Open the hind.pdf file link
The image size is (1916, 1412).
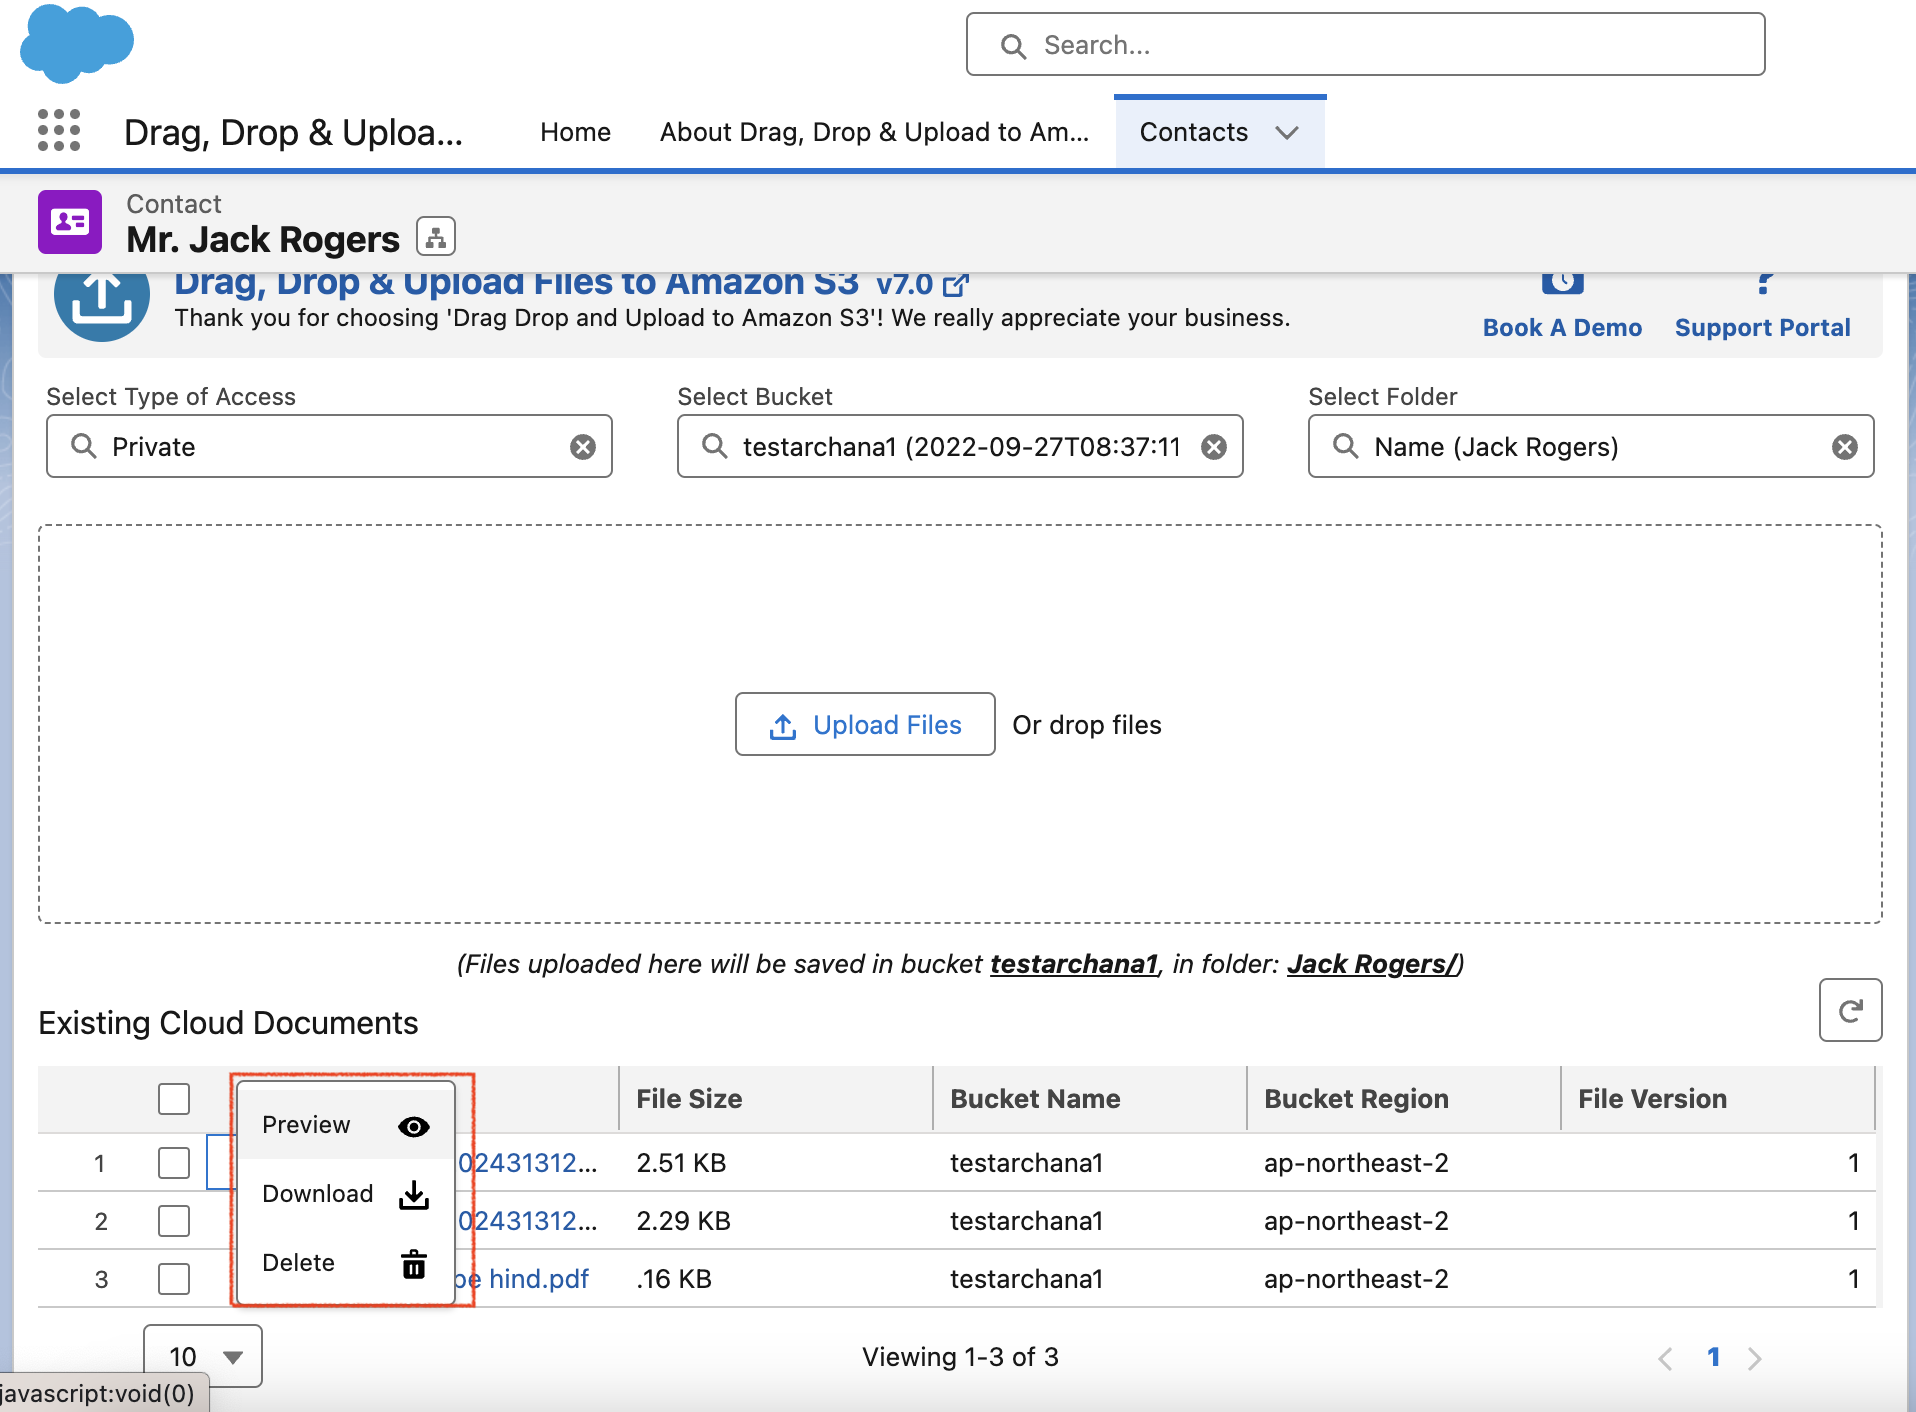522,1279
